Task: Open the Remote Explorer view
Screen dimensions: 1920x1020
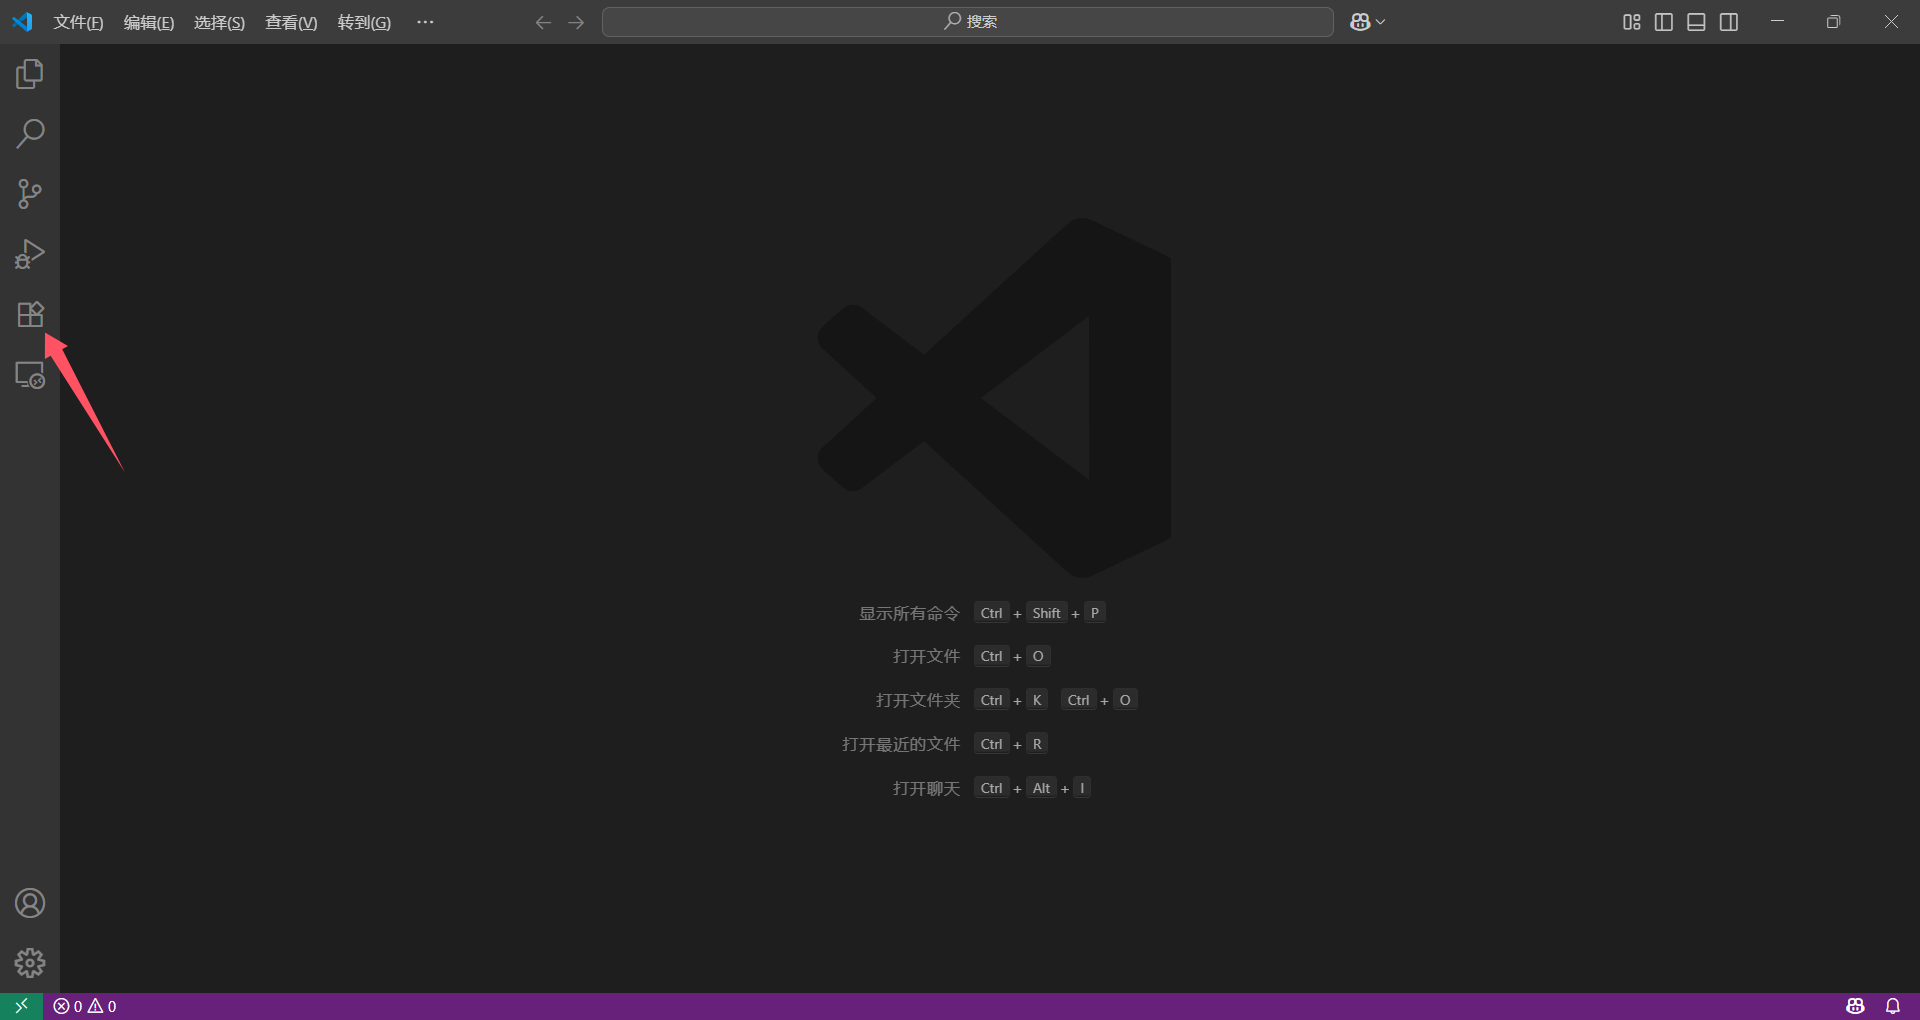Action: [x=30, y=374]
